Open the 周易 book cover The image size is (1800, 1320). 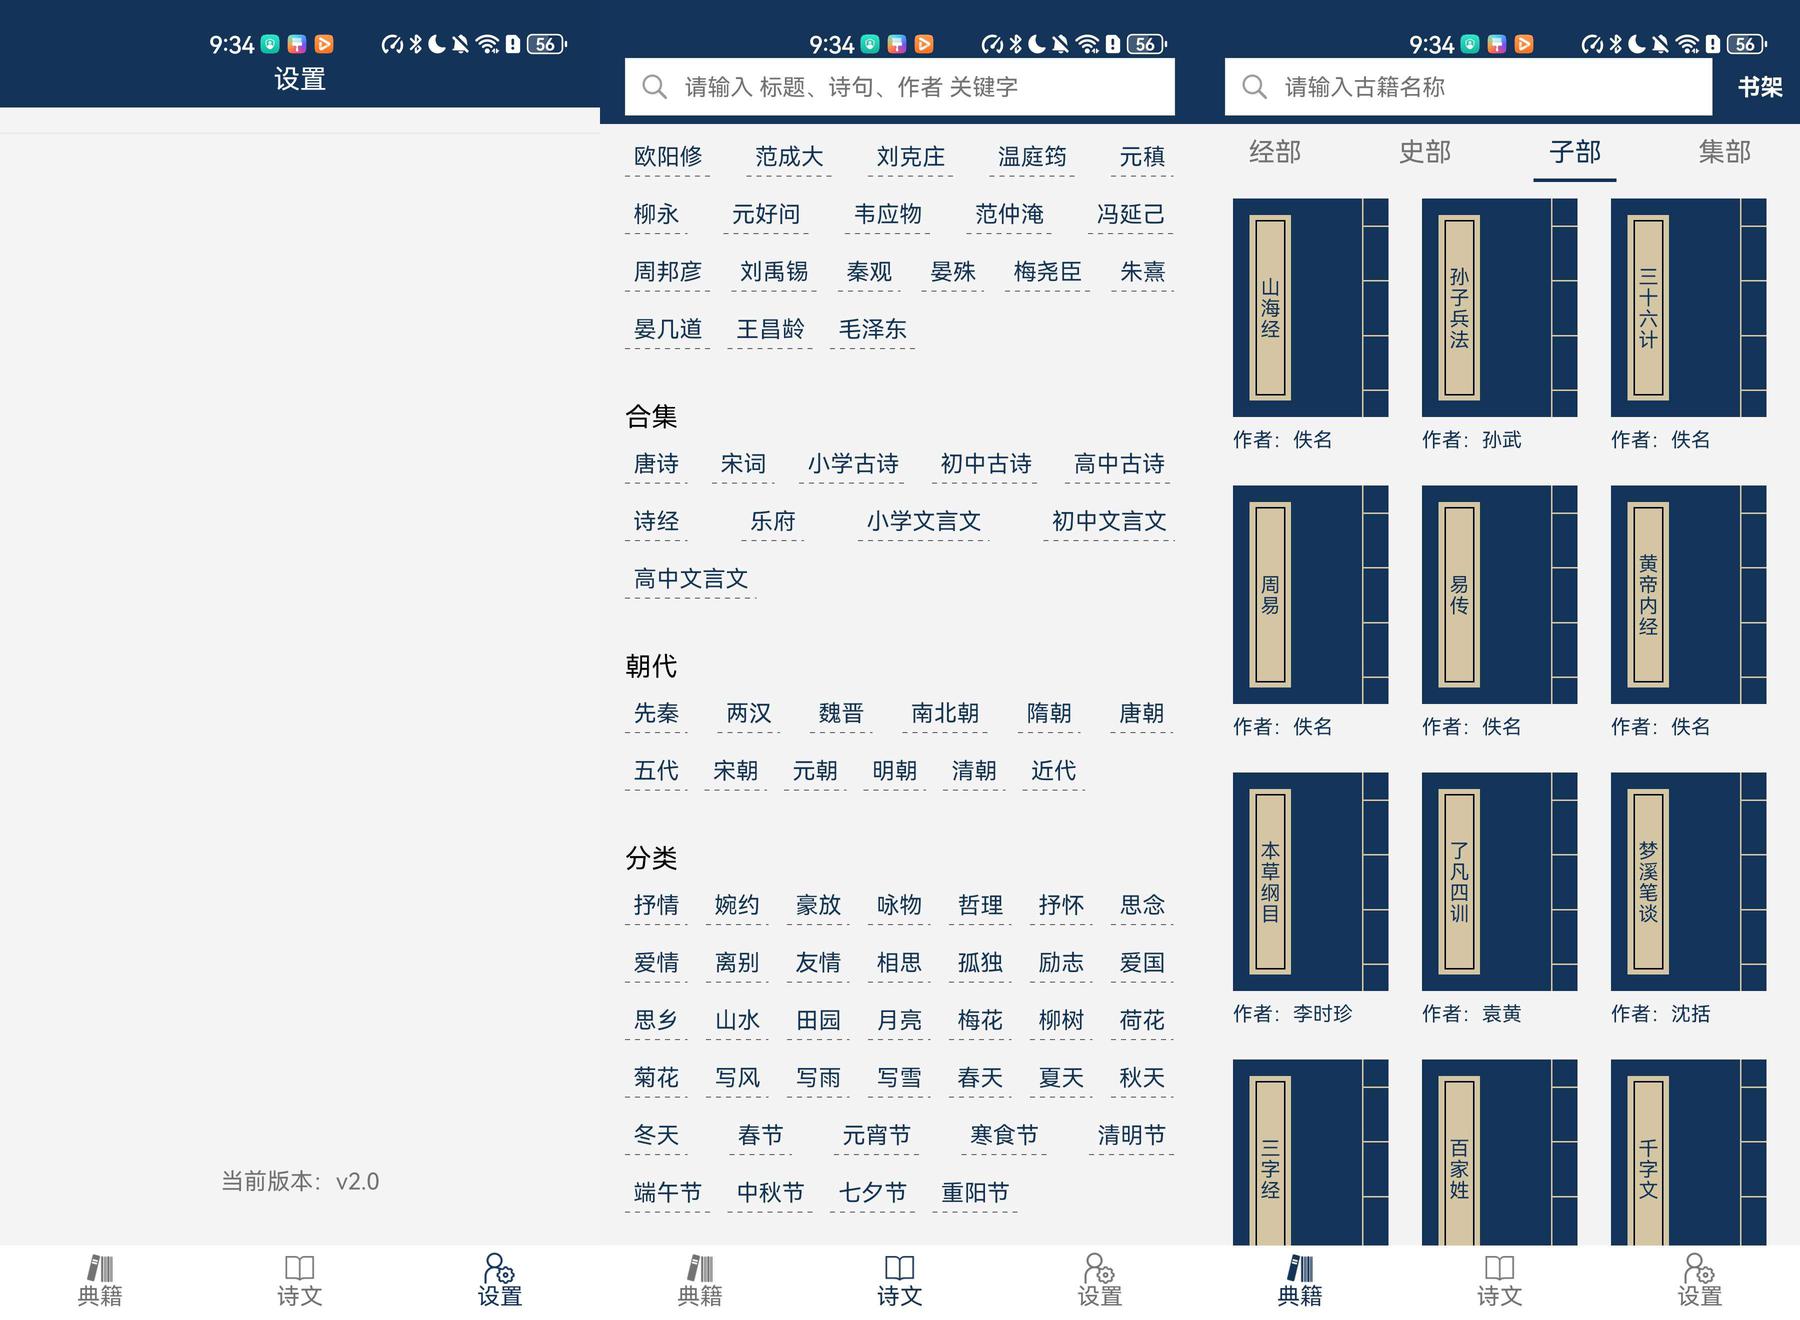1310,595
